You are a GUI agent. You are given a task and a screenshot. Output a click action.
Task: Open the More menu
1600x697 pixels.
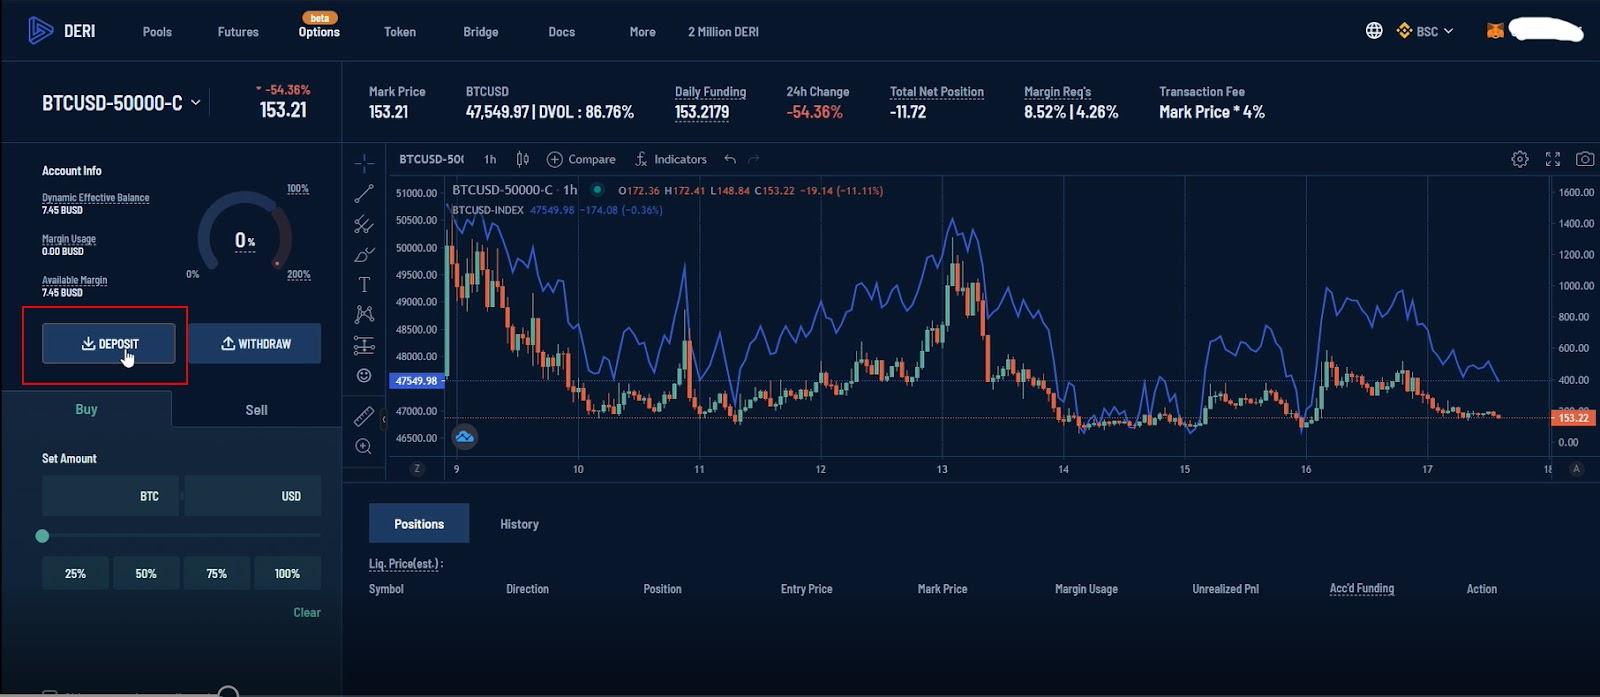(643, 32)
